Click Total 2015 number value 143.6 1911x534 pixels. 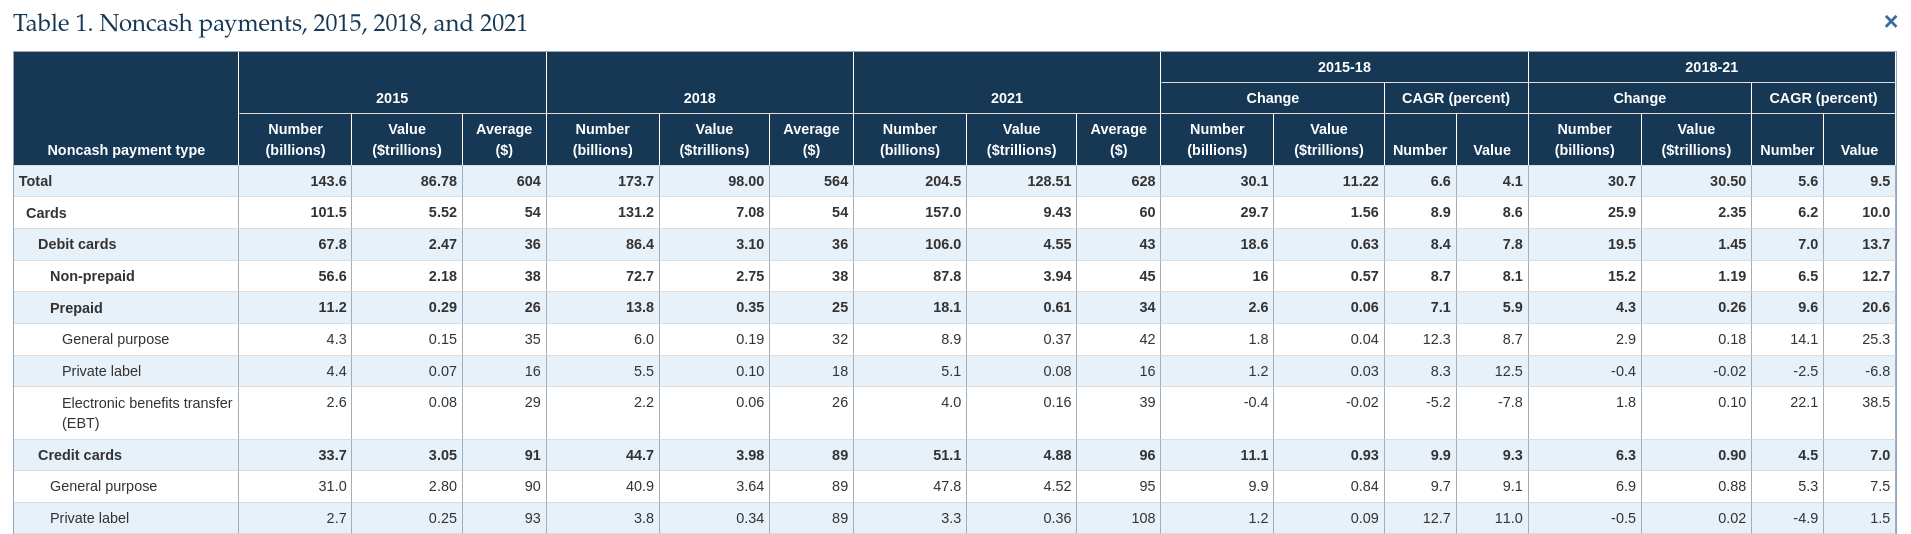(x=328, y=181)
